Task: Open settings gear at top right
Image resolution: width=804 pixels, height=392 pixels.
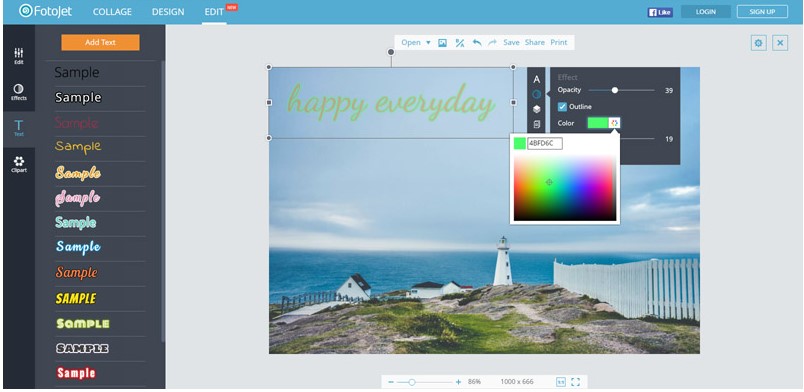Action: (758, 43)
